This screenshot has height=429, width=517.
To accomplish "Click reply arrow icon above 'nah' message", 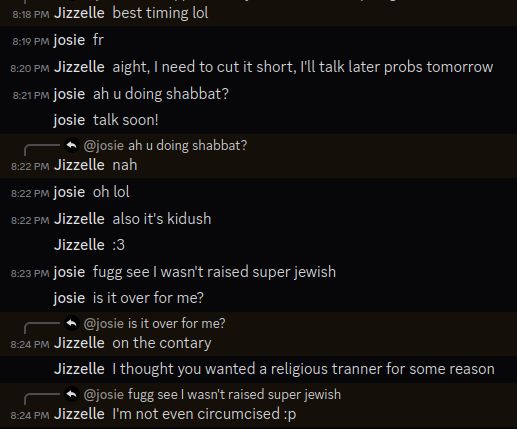I will click(x=72, y=145).
